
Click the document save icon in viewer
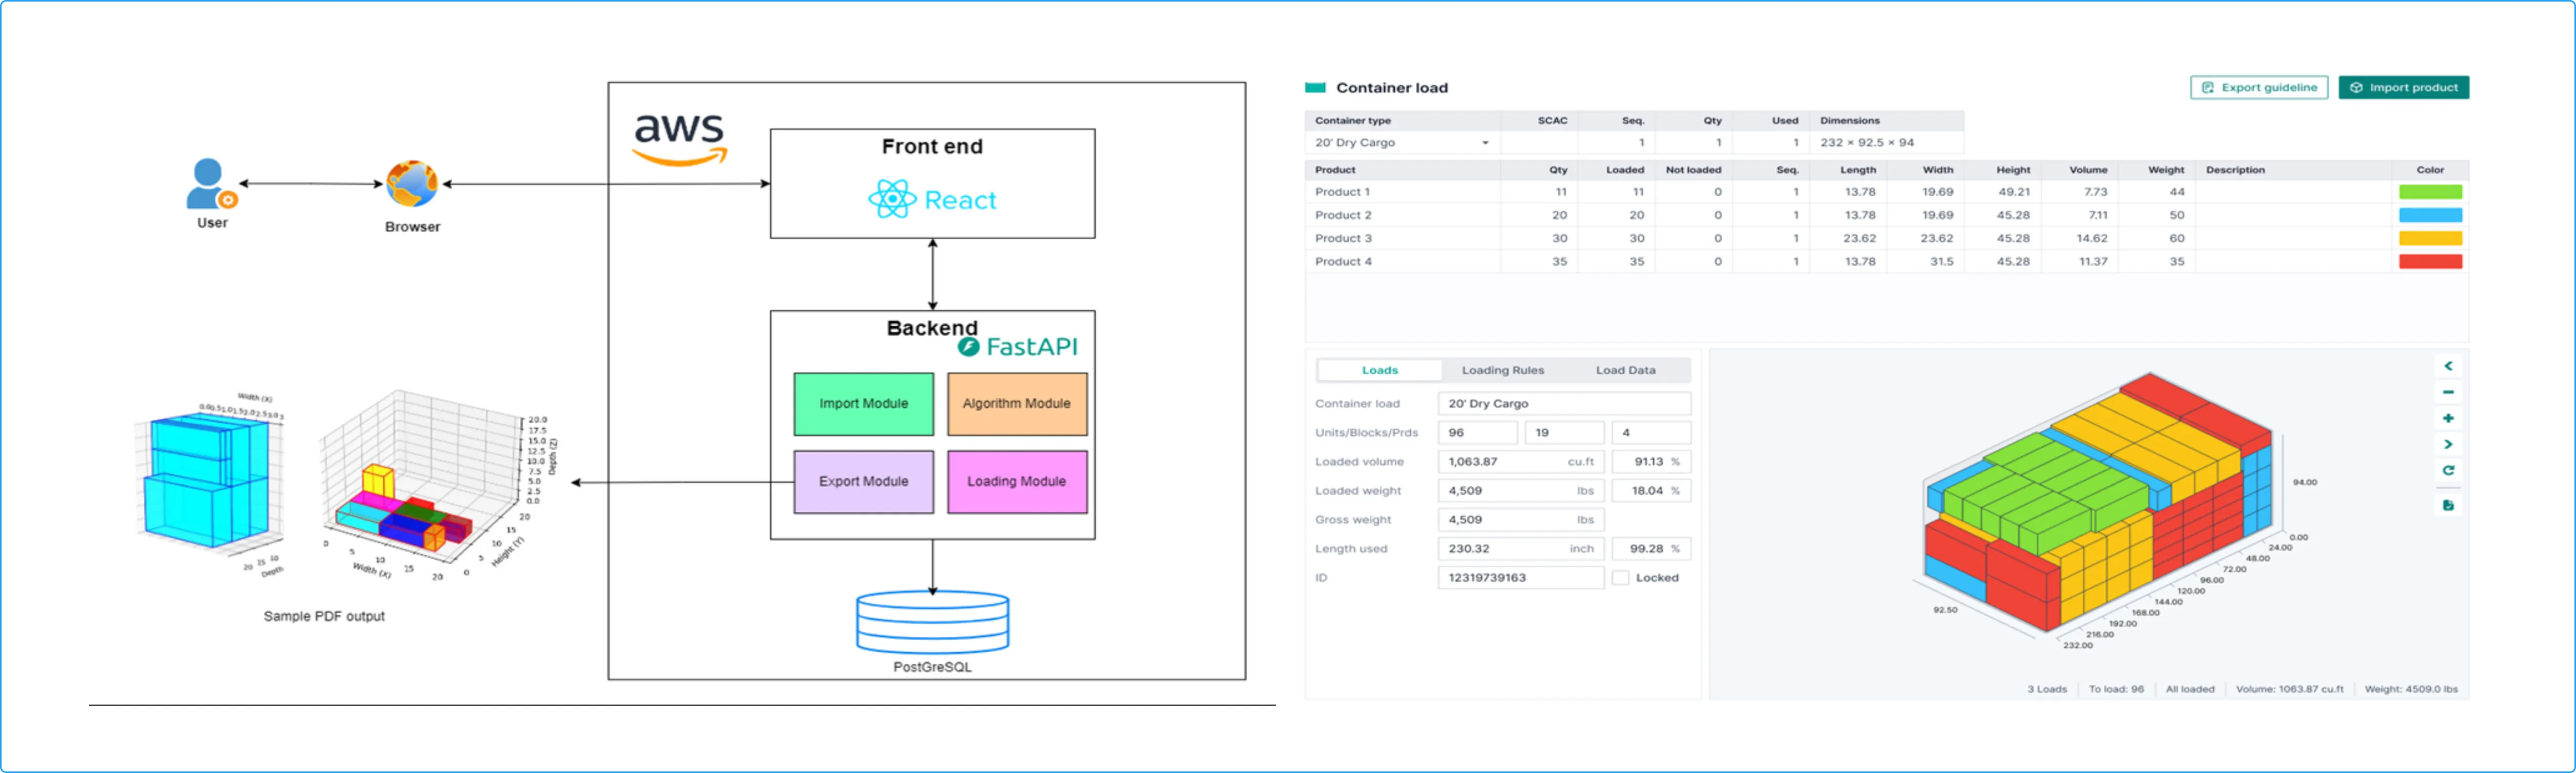click(2448, 505)
